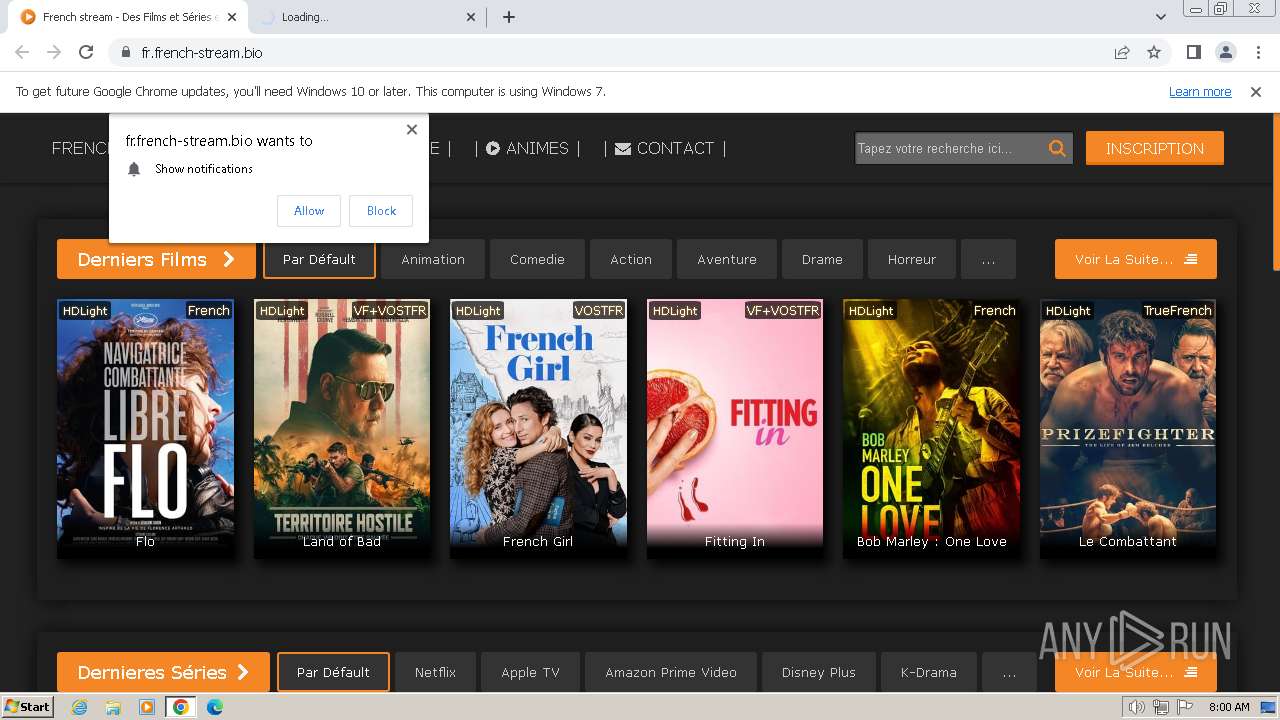Select the Comedie genre tab

[537, 259]
